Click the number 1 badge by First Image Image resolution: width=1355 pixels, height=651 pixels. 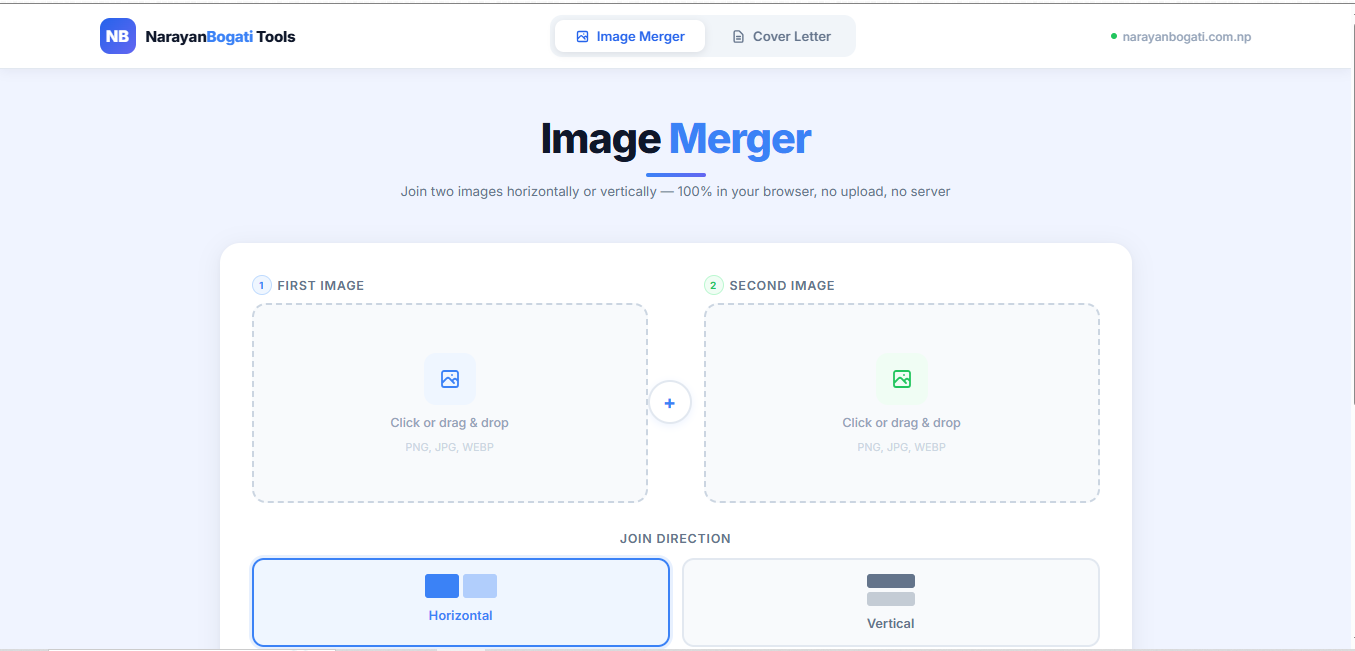pos(262,285)
